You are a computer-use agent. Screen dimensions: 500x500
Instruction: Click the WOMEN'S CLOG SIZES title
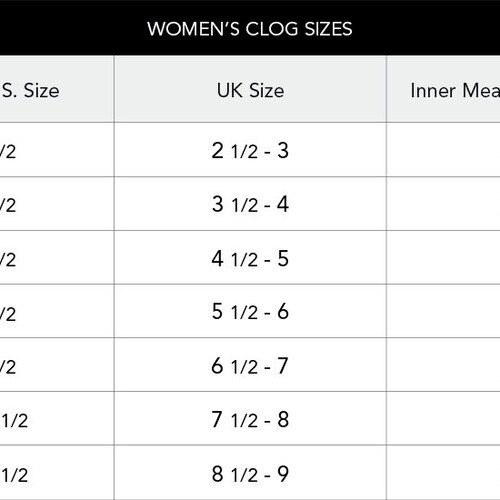(x=250, y=29)
